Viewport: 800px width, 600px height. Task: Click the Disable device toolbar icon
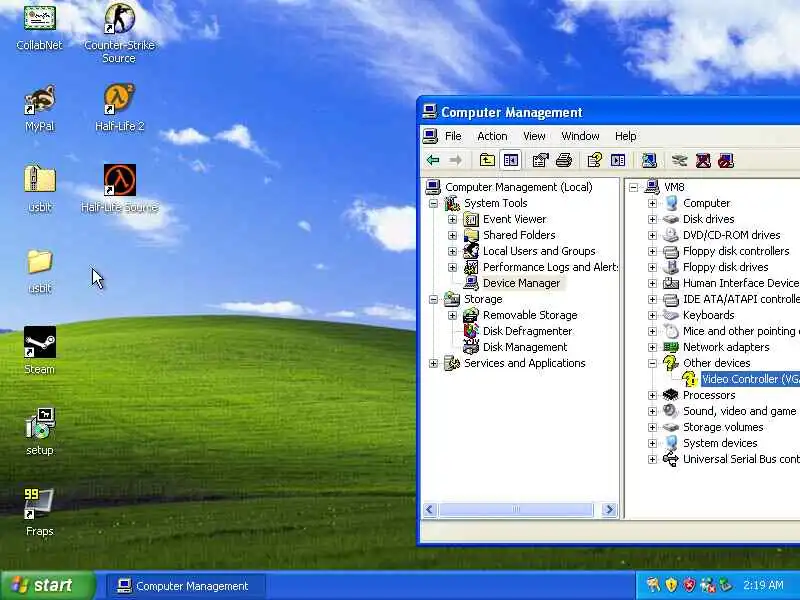(726, 161)
